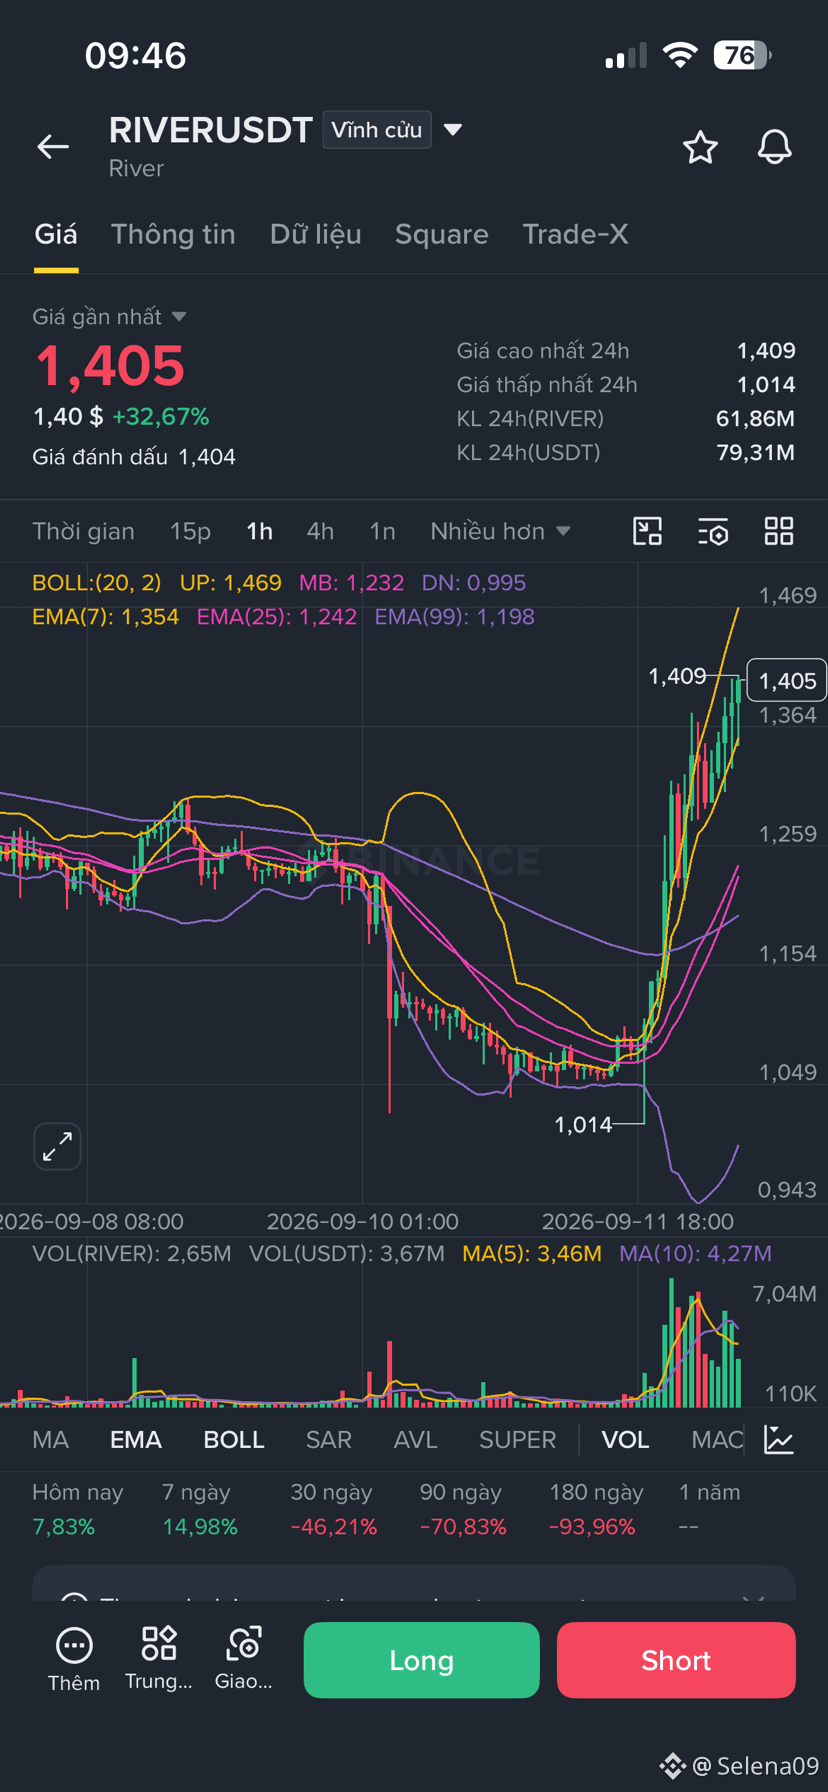Screen dimensions: 828x1792
Task: Expand chart to fullscreen with arrows icon
Action: point(57,1146)
